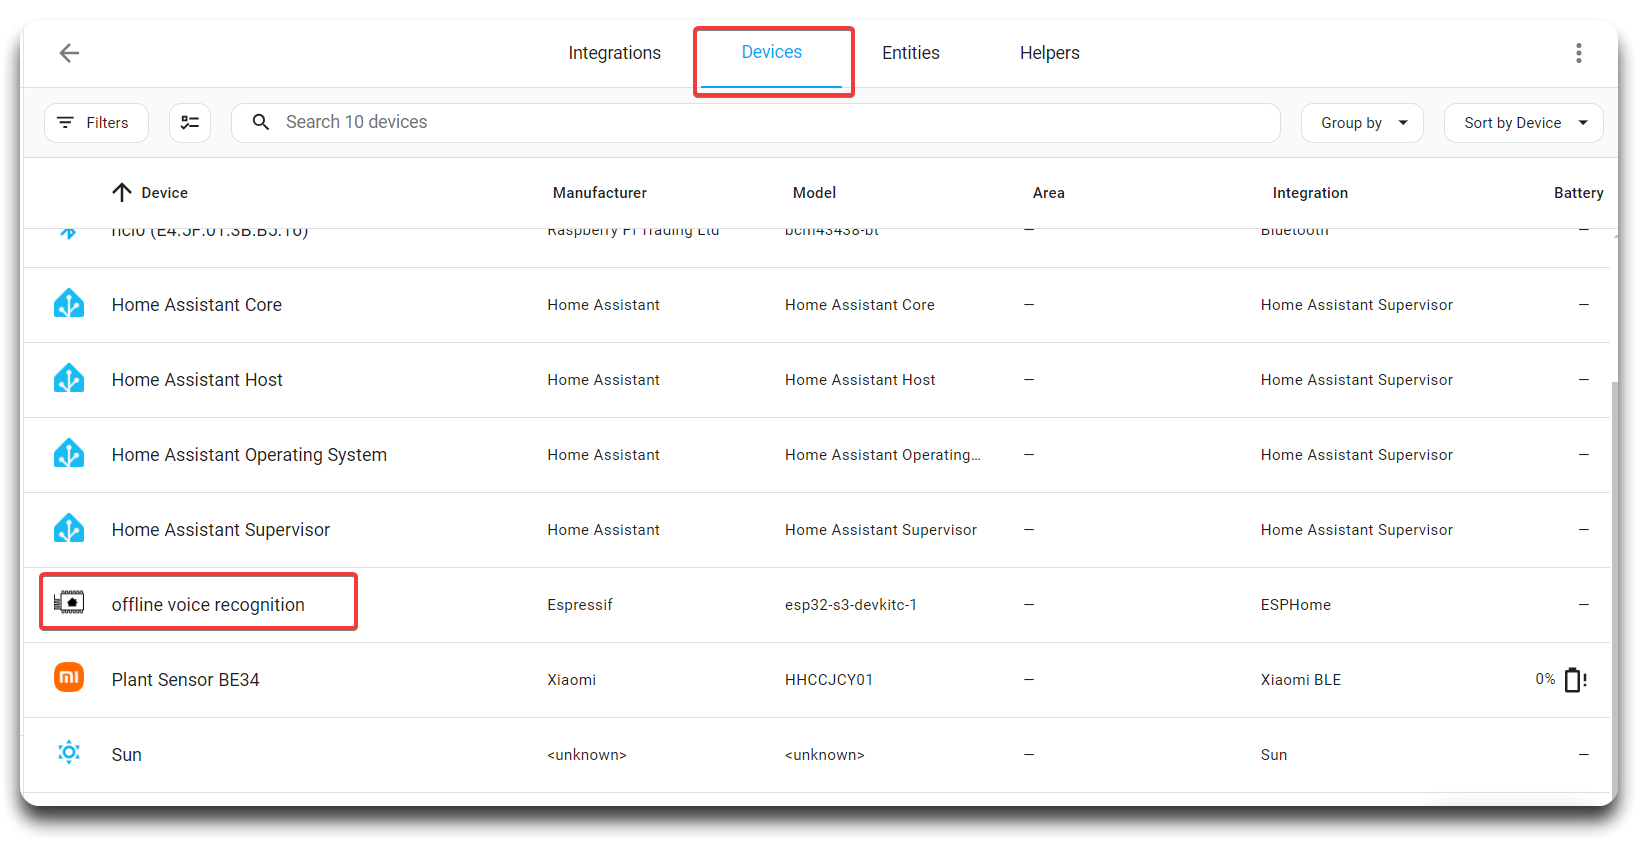
Task: Click the Home Assistant Supervisor device icon
Action: [x=69, y=529]
